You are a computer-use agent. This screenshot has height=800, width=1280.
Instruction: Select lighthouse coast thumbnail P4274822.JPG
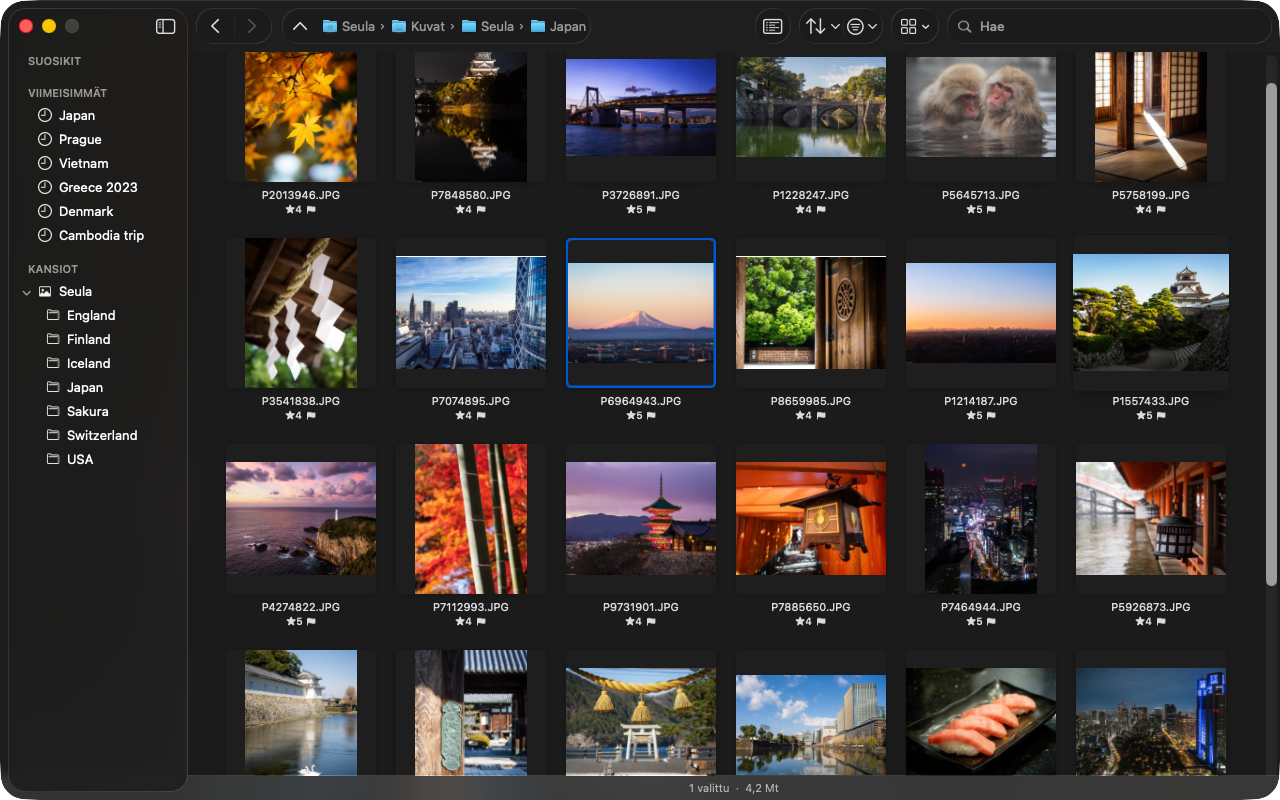coord(301,519)
